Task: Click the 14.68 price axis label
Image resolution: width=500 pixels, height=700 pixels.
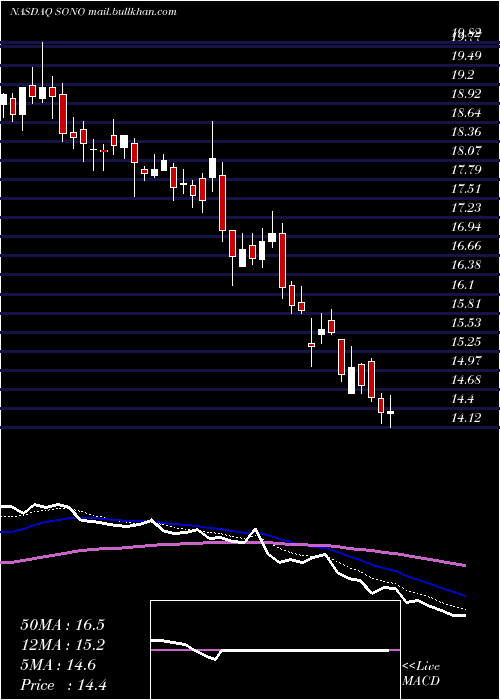Action: pos(466,379)
